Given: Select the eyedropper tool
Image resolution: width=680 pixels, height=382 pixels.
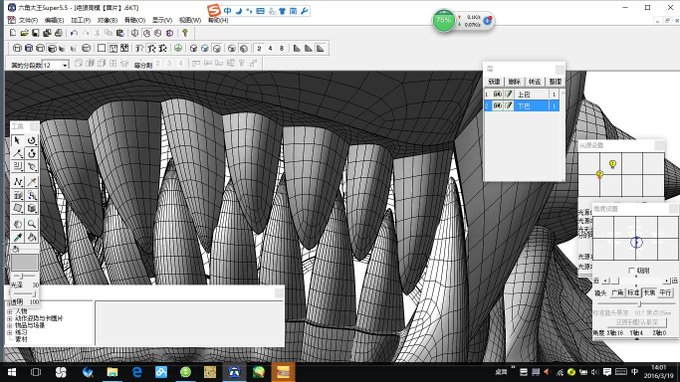Looking at the screenshot, I should pyautogui.click(x=17, y=237).
